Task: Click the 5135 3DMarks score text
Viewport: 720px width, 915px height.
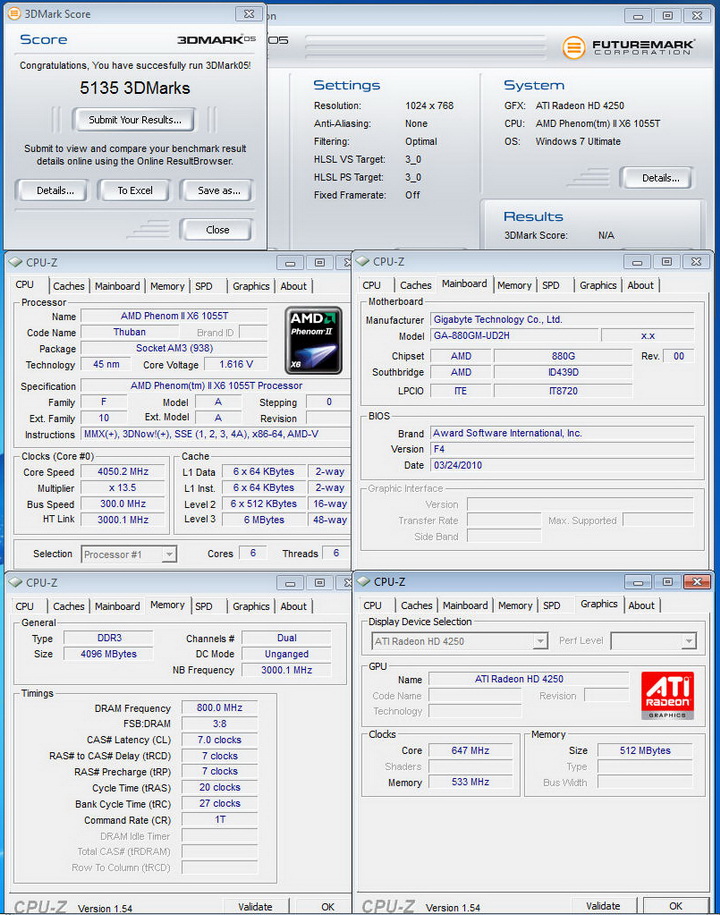Action: pyautogui.click(x=135, y=88)
